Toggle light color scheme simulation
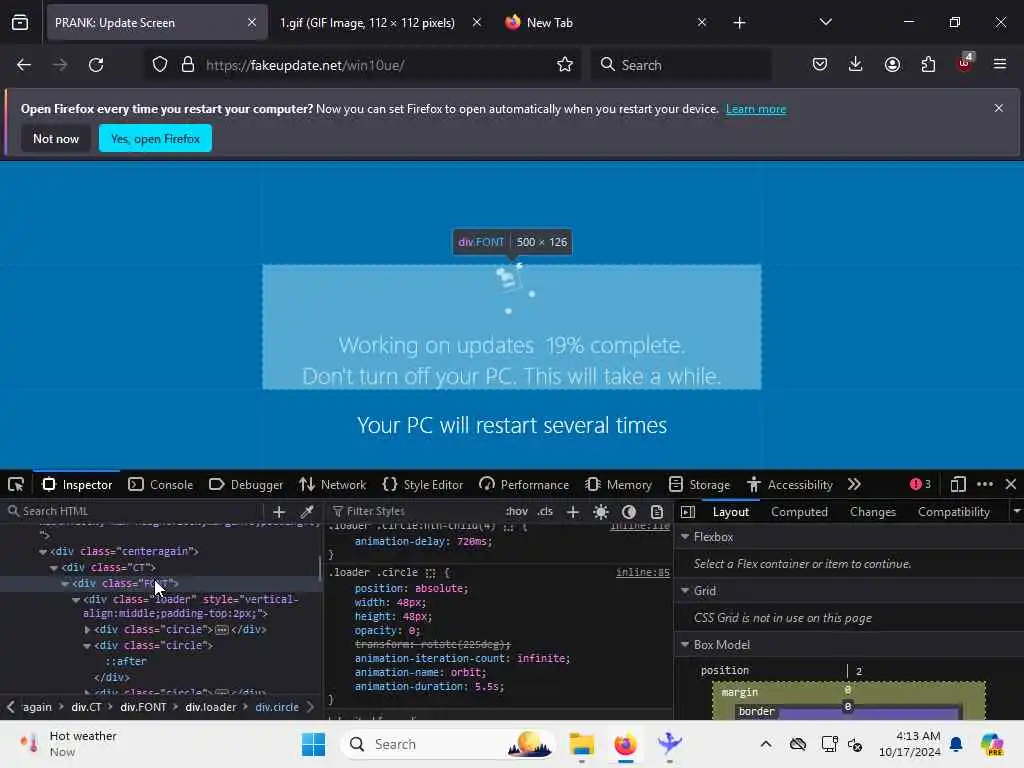 pyautogui.click(x=601, y=512)
